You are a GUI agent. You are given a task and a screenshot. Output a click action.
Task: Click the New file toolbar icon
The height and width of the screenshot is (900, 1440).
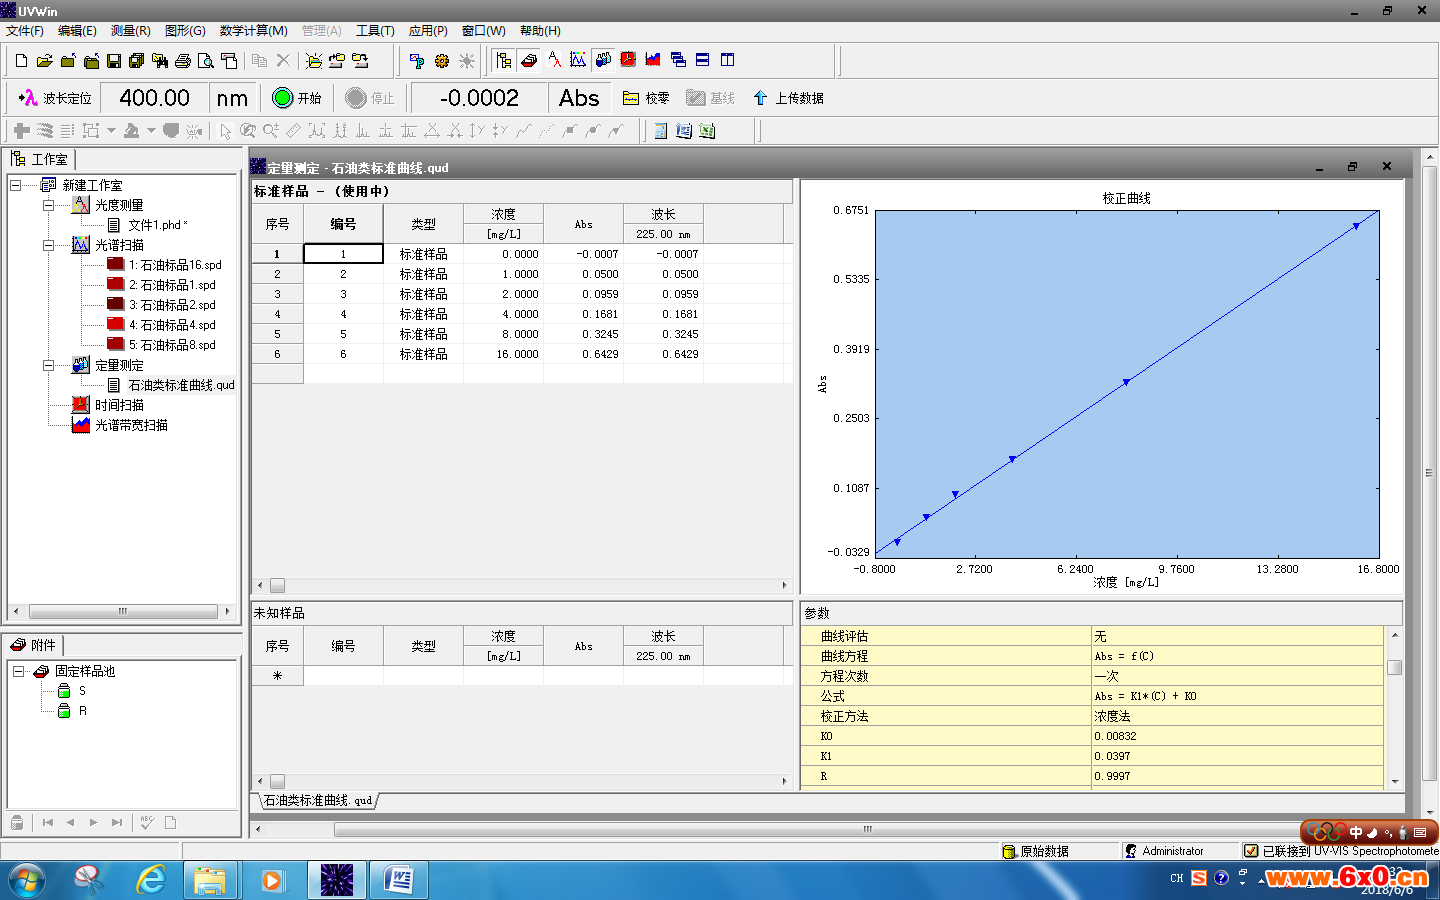coord(21,61)
